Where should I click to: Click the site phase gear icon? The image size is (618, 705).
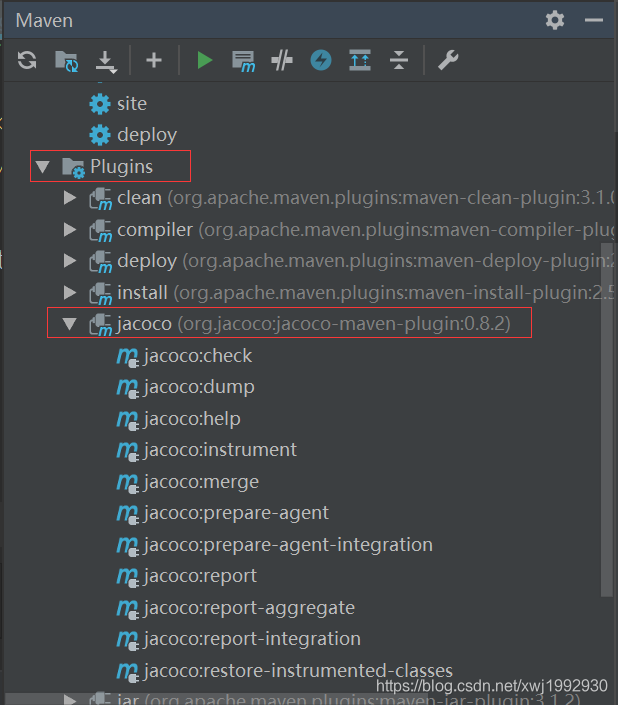[100, 104]
